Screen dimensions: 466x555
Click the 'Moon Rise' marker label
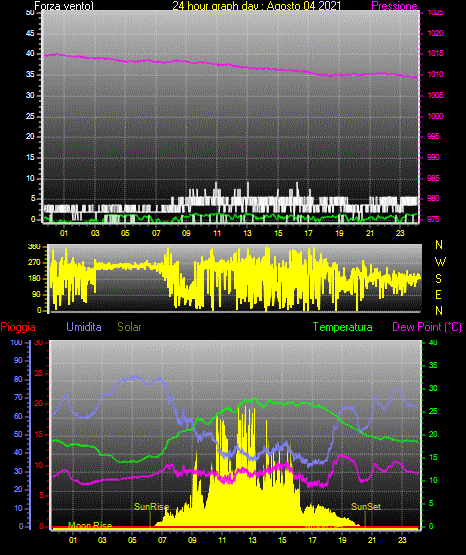(90, 526)
